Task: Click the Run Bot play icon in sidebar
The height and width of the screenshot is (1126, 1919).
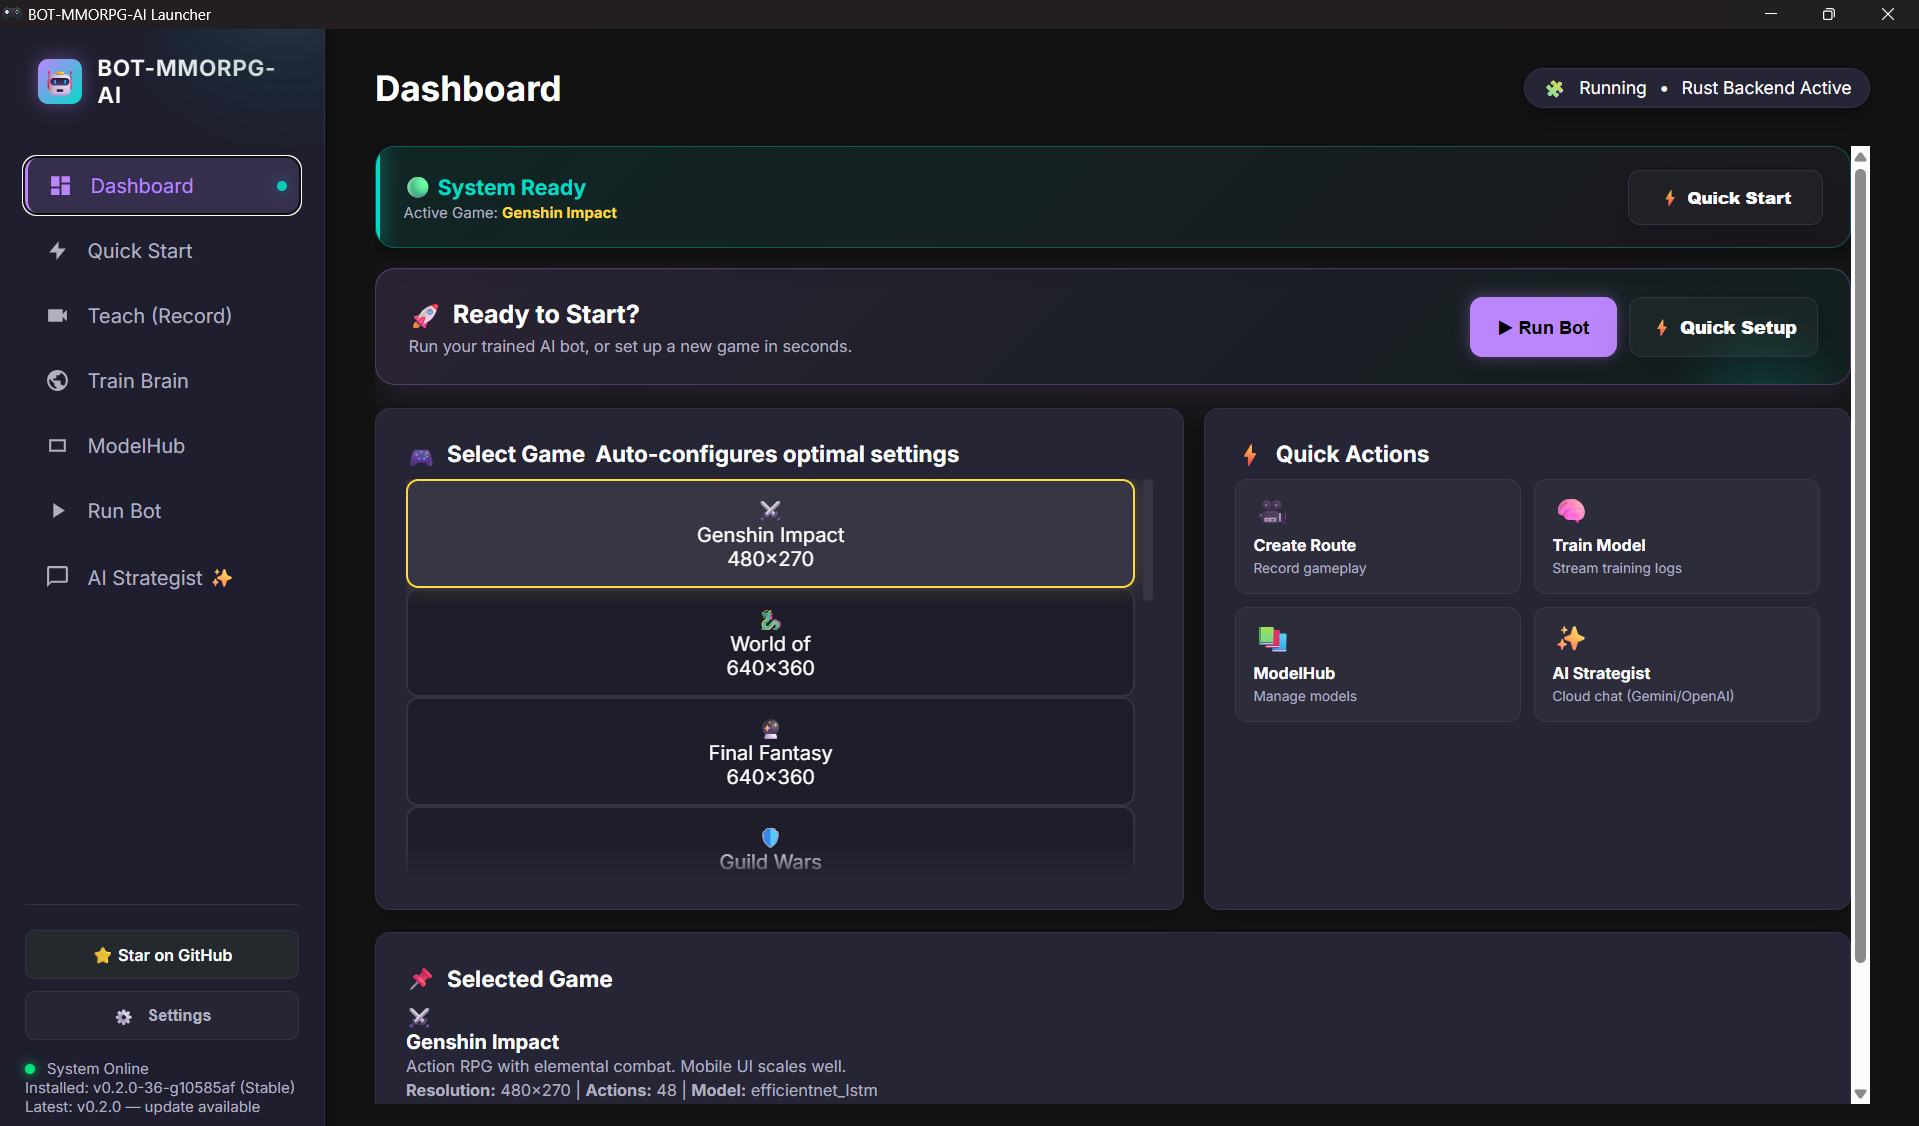Action: [x=58, y=511]
